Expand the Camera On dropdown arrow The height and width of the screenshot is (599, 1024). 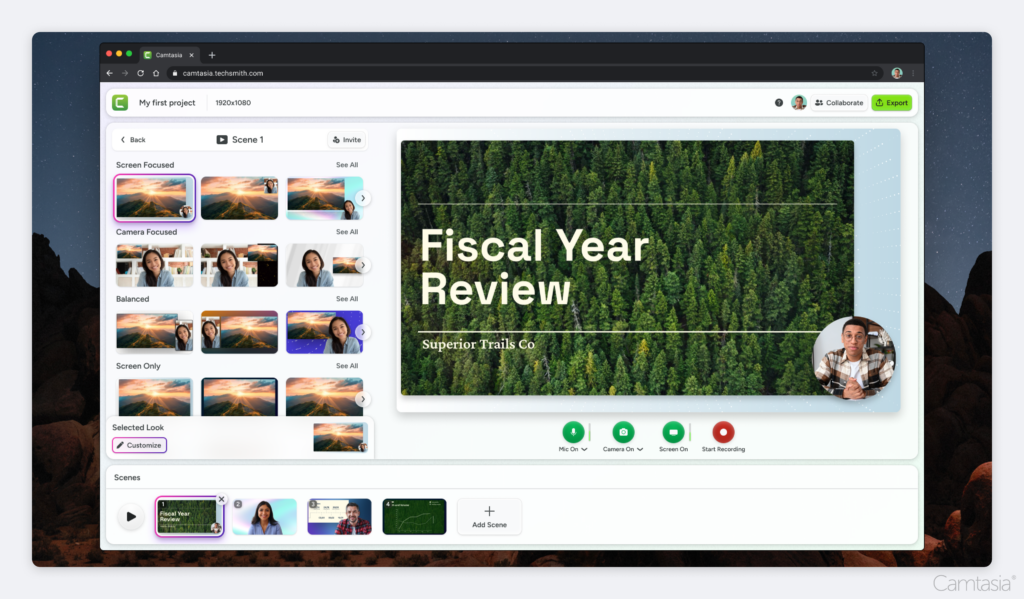(640, 450)
